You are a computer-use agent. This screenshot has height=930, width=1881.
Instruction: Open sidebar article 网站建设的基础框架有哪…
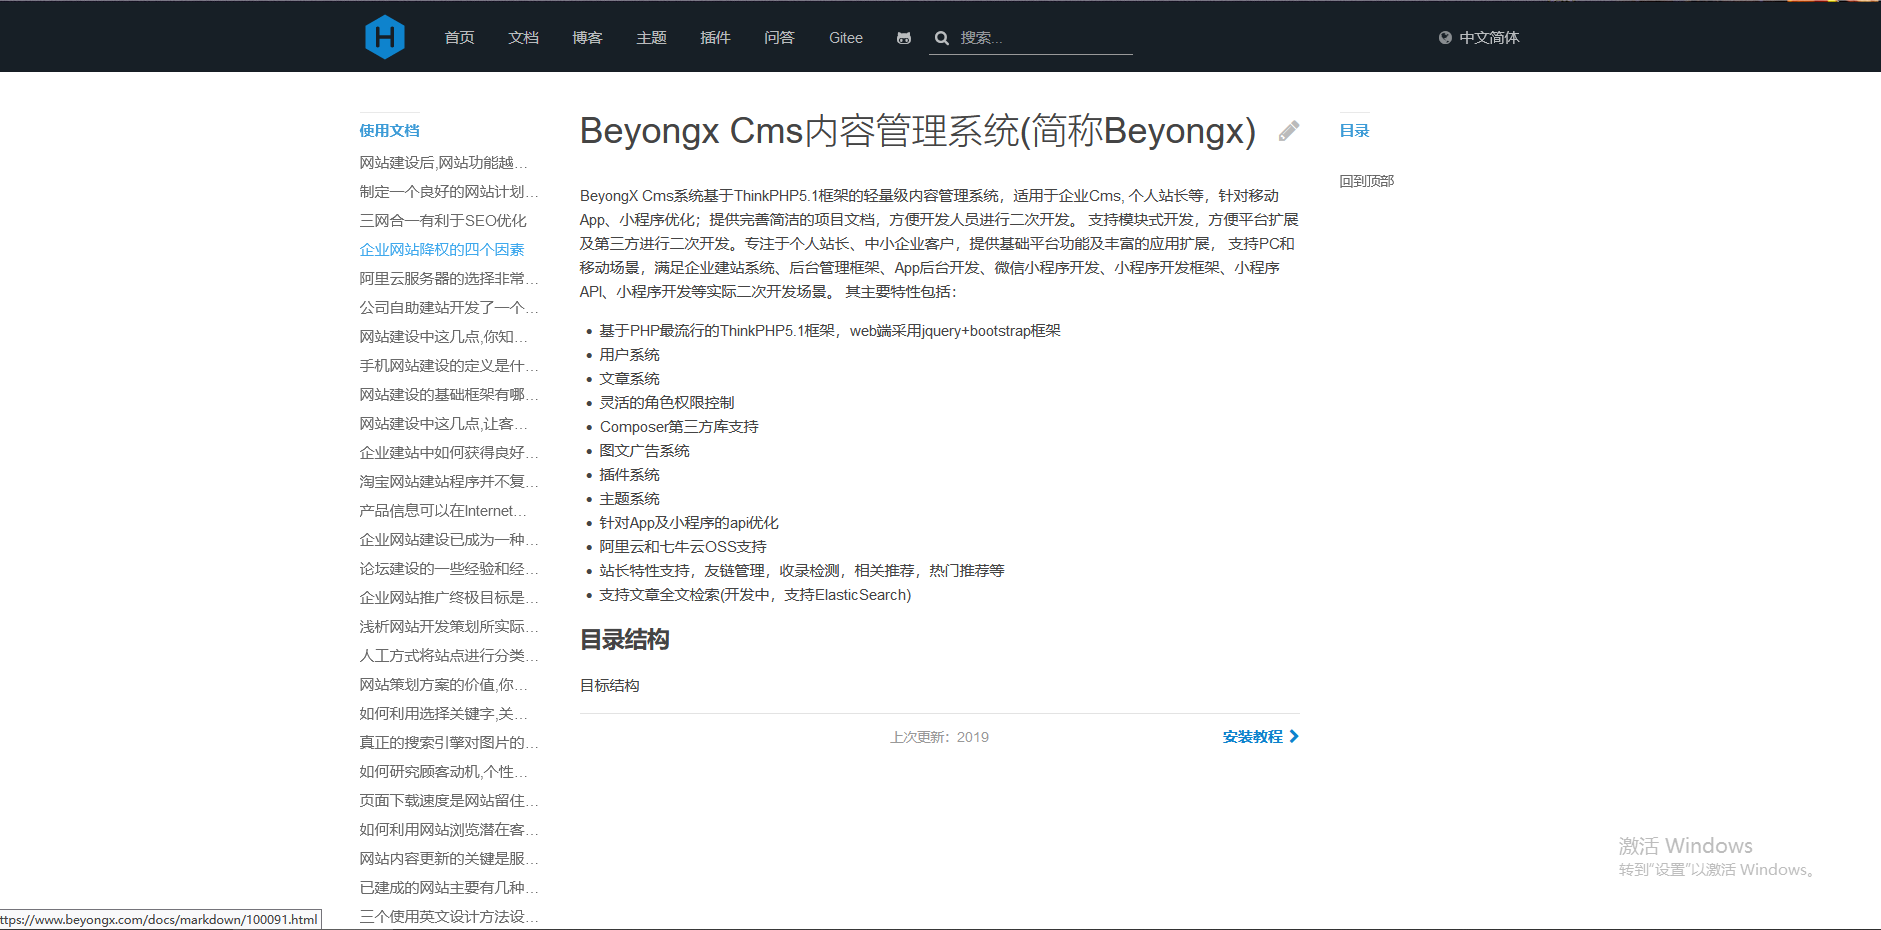[x=449, y=394]
